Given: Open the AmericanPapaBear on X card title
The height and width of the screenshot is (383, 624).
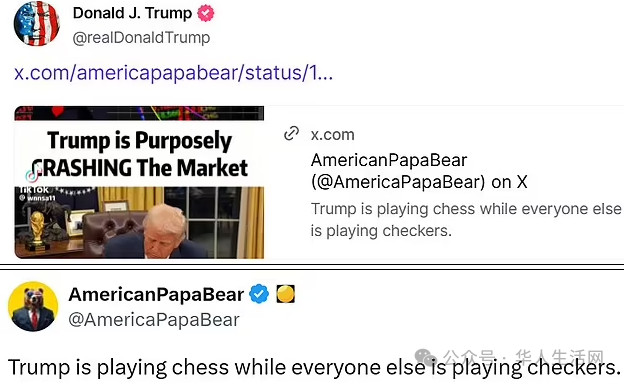Looking at the screenshot, I should (419, 171).
